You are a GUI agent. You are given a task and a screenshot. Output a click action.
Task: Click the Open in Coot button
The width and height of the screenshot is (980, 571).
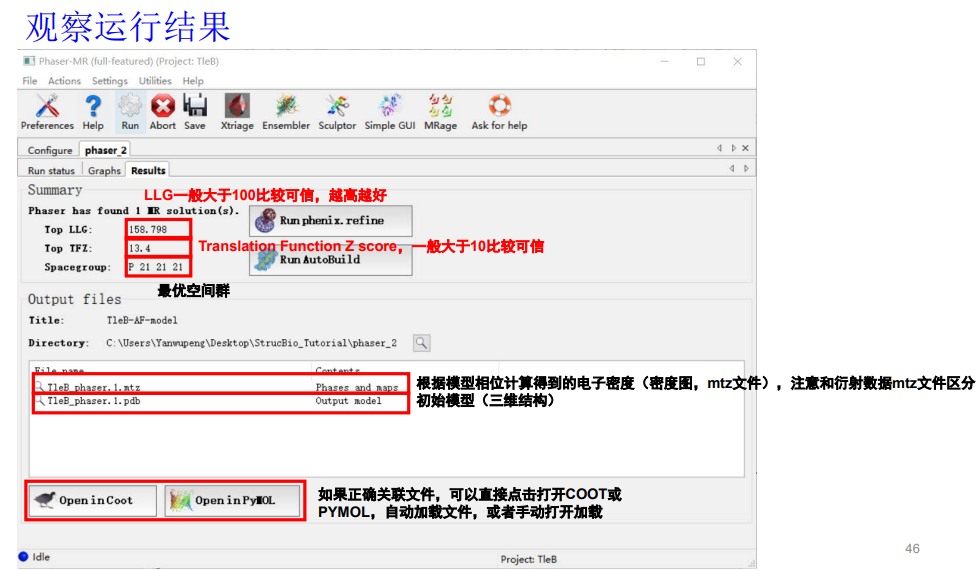click(x=92, y=500)
